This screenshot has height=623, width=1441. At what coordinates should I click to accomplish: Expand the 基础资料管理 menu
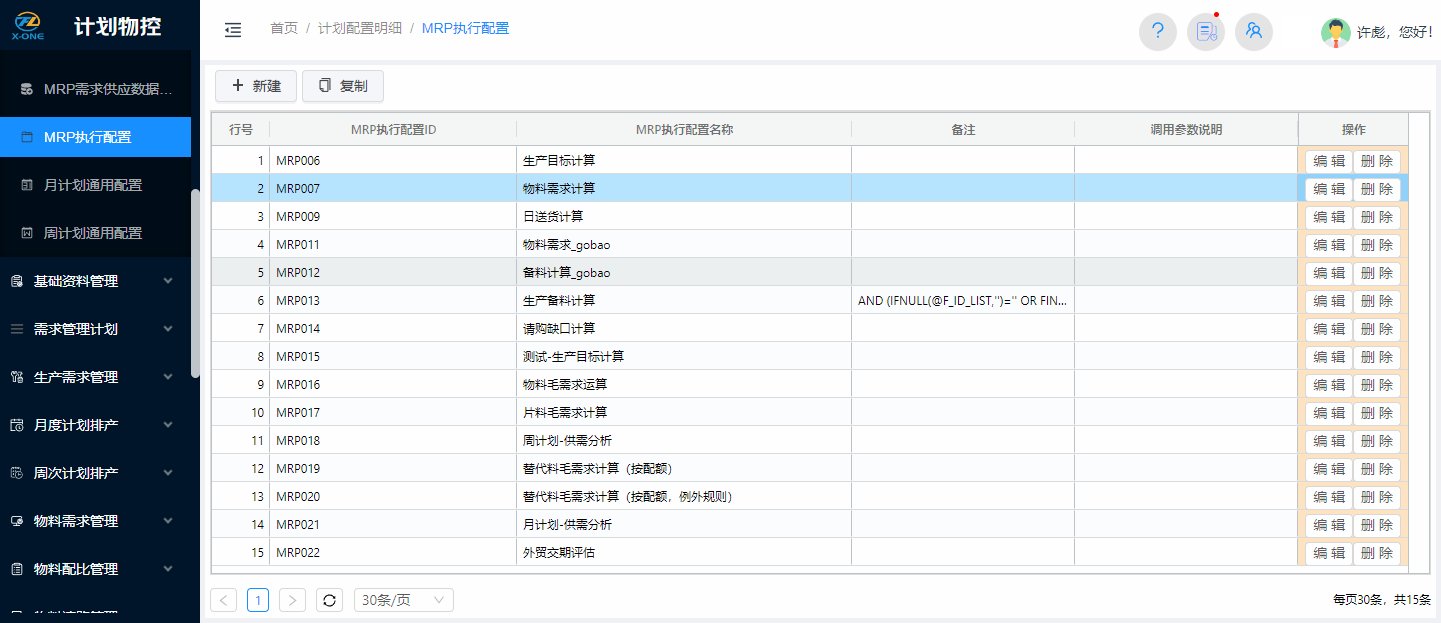click(x=92, y=281)
